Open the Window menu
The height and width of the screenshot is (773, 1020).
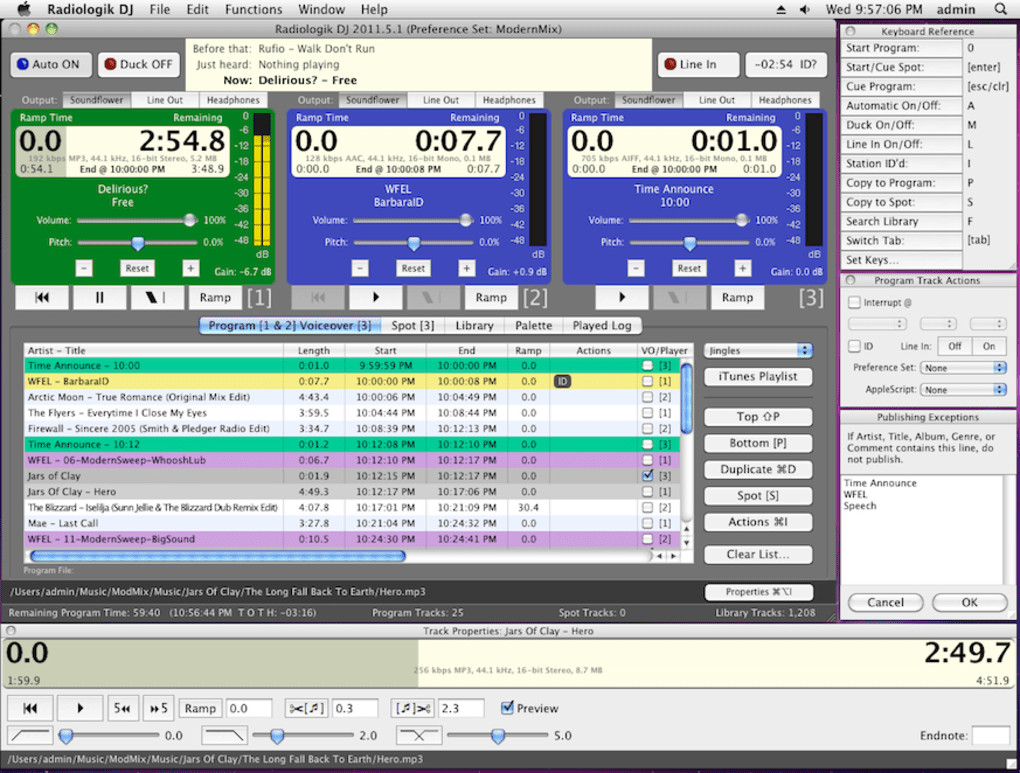[x=321, y=9]
